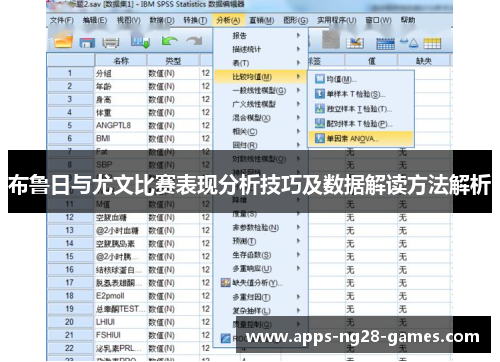The height and width of the screenshot is (362, 500).
Task: Click the Weight Cases scales icon
Action: [409, 42]
